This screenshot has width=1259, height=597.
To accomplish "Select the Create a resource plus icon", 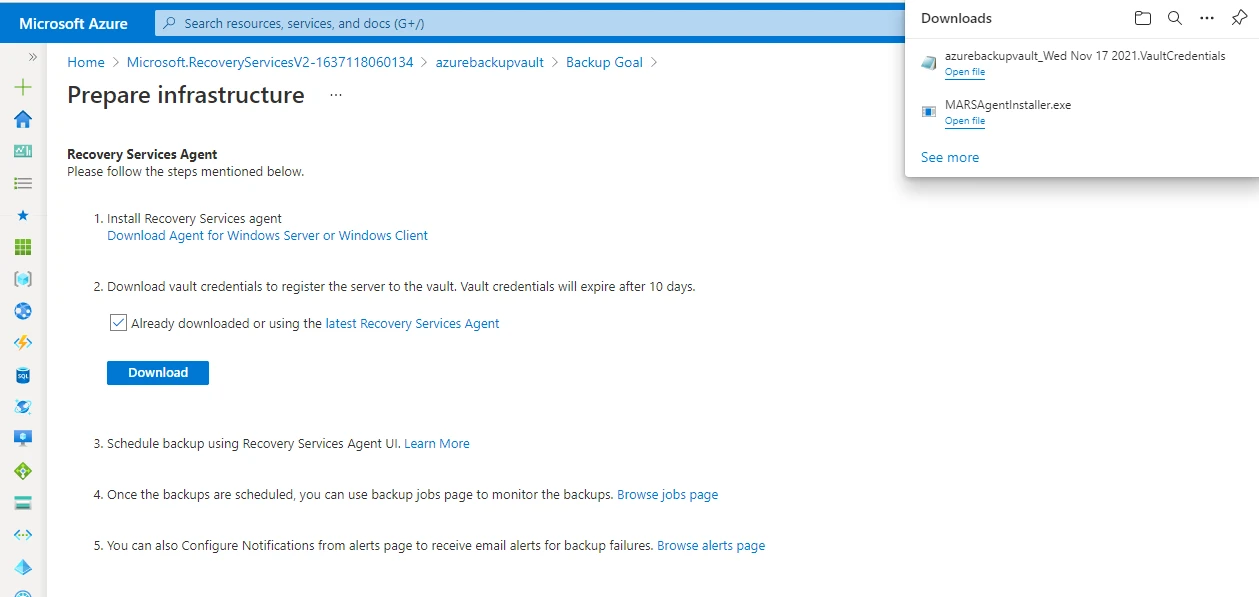I will 22,87.
